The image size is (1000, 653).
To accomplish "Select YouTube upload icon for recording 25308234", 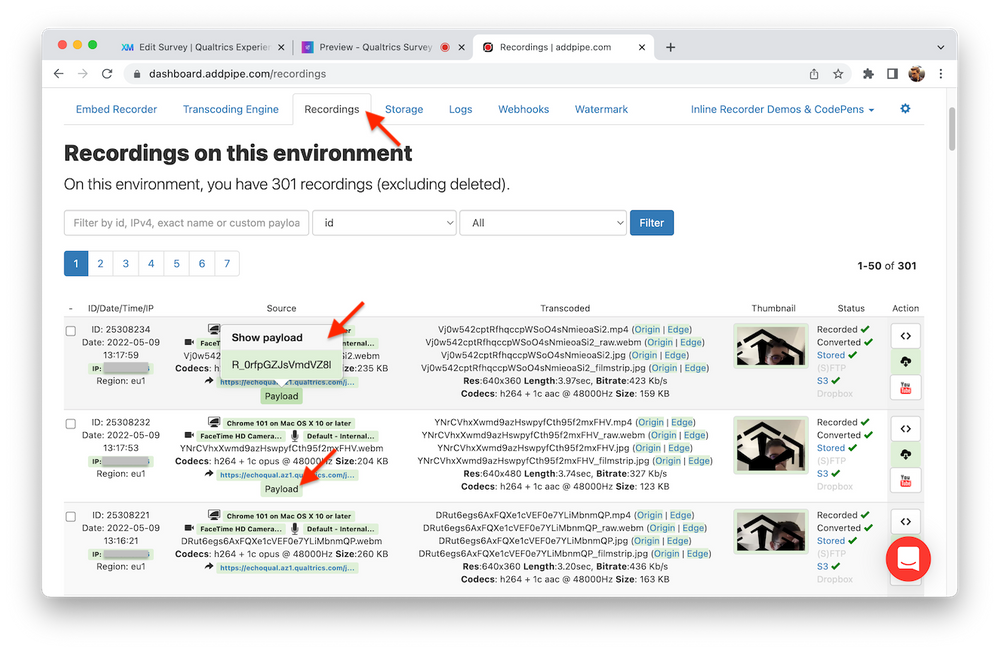I will coord(905,387).
